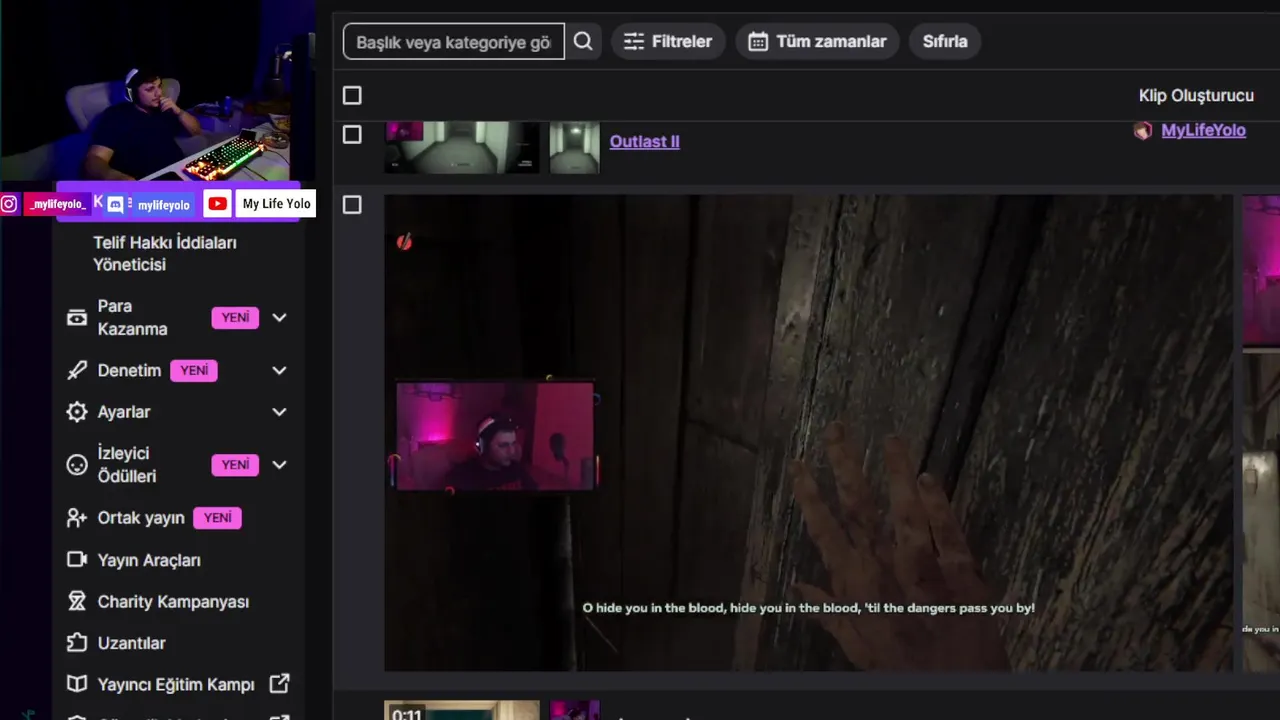Click the 0:11 duration clip thumbnail
The width and height of the screenshot is (1280, 720).
tap(462, 710)
